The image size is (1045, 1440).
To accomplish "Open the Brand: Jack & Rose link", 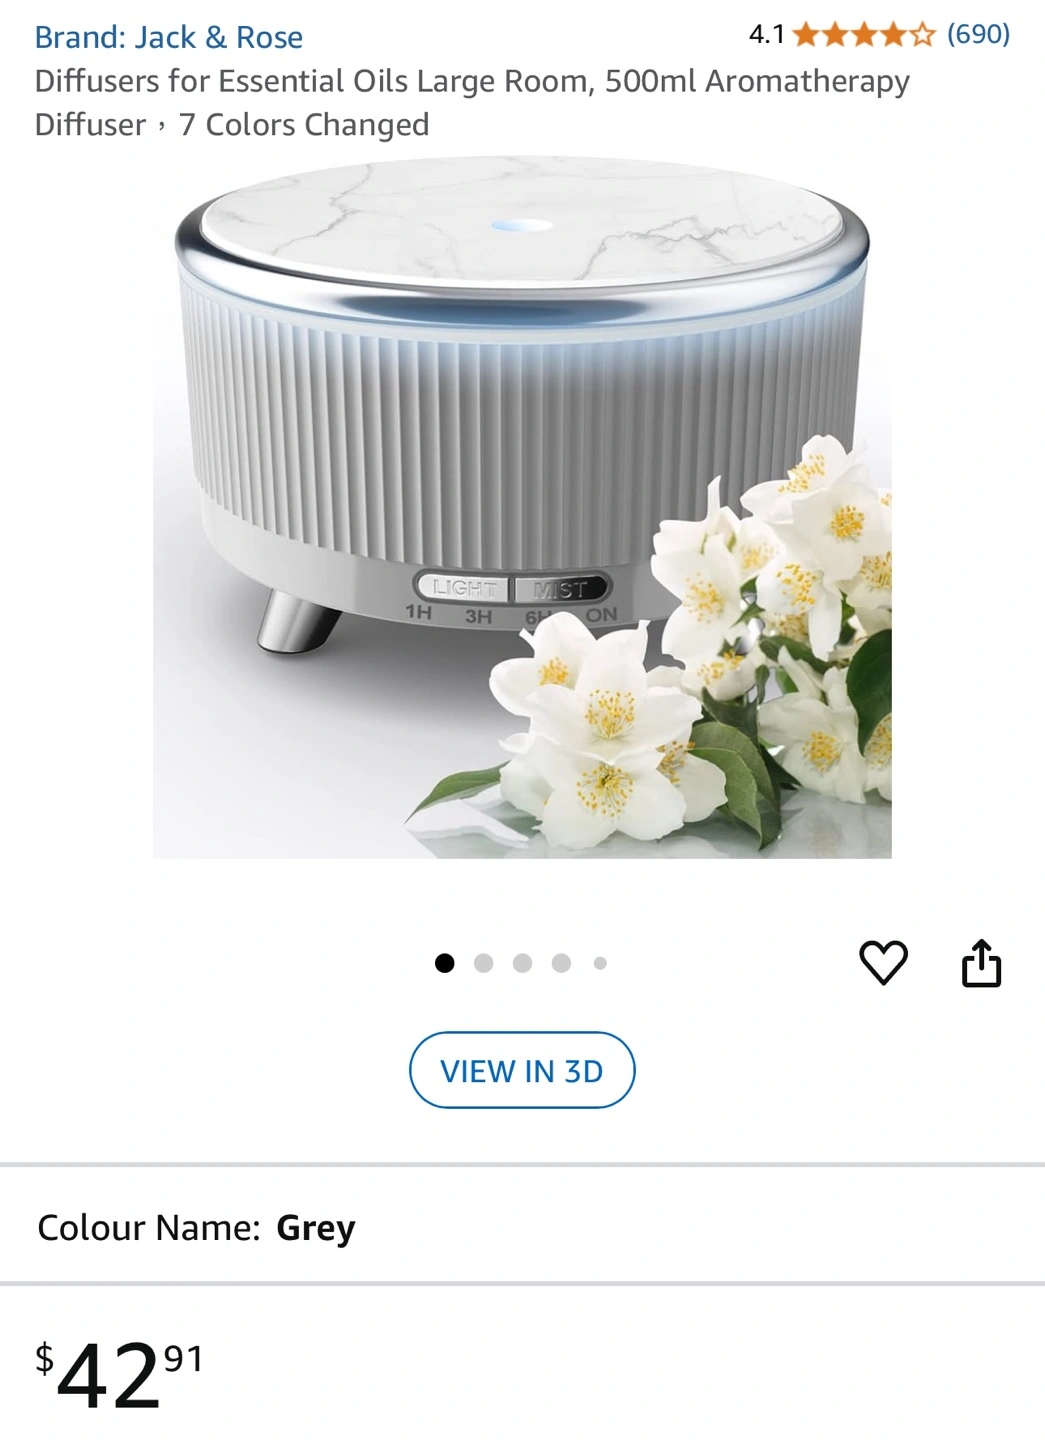I will click(169, 37).
